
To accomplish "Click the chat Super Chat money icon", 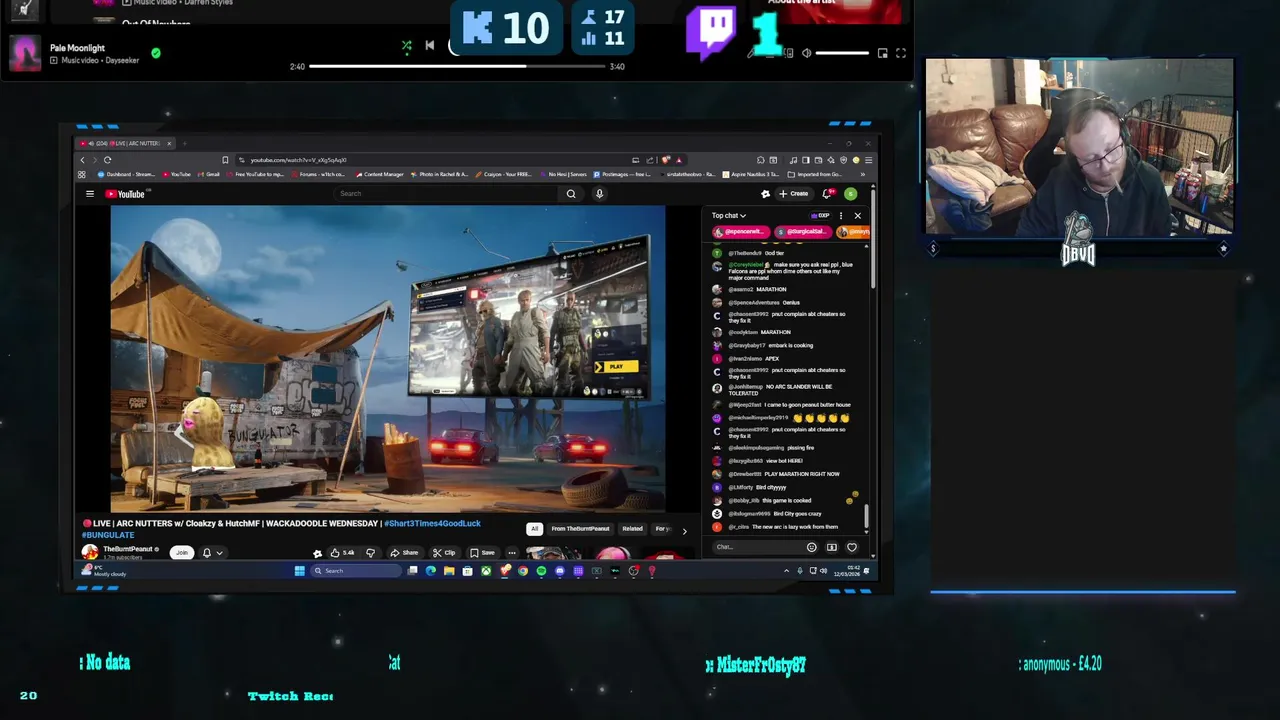I will pos(831,547).
